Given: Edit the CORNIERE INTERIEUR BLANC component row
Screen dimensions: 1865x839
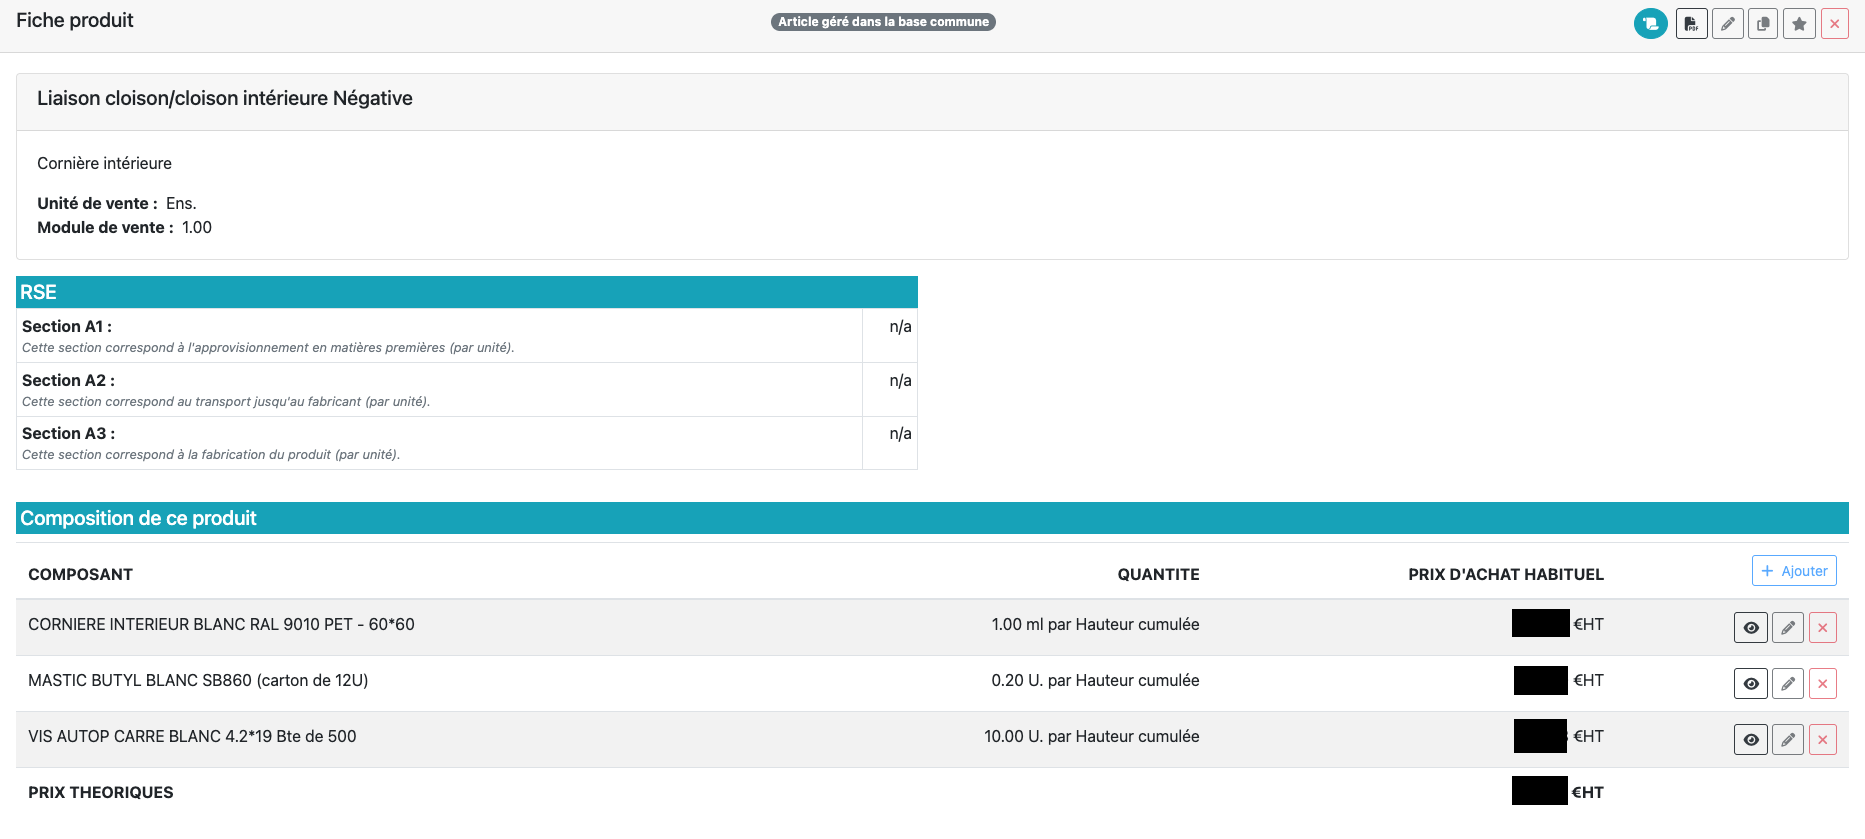Looking at the screenshot, I should pyautogui.click(x=1787, y=628).
